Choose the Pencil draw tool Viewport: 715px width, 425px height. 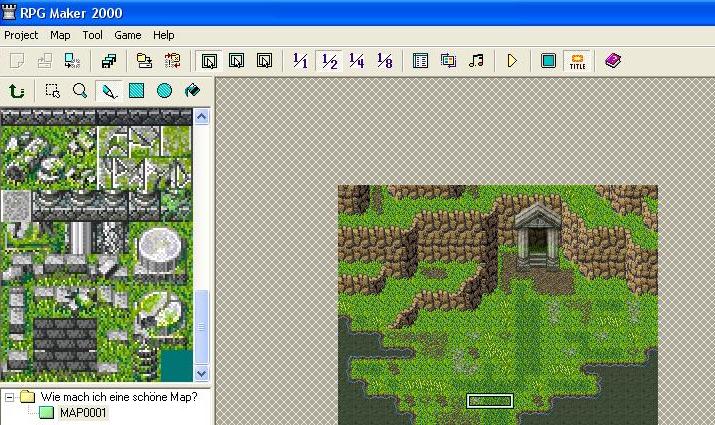click(109, 91)
